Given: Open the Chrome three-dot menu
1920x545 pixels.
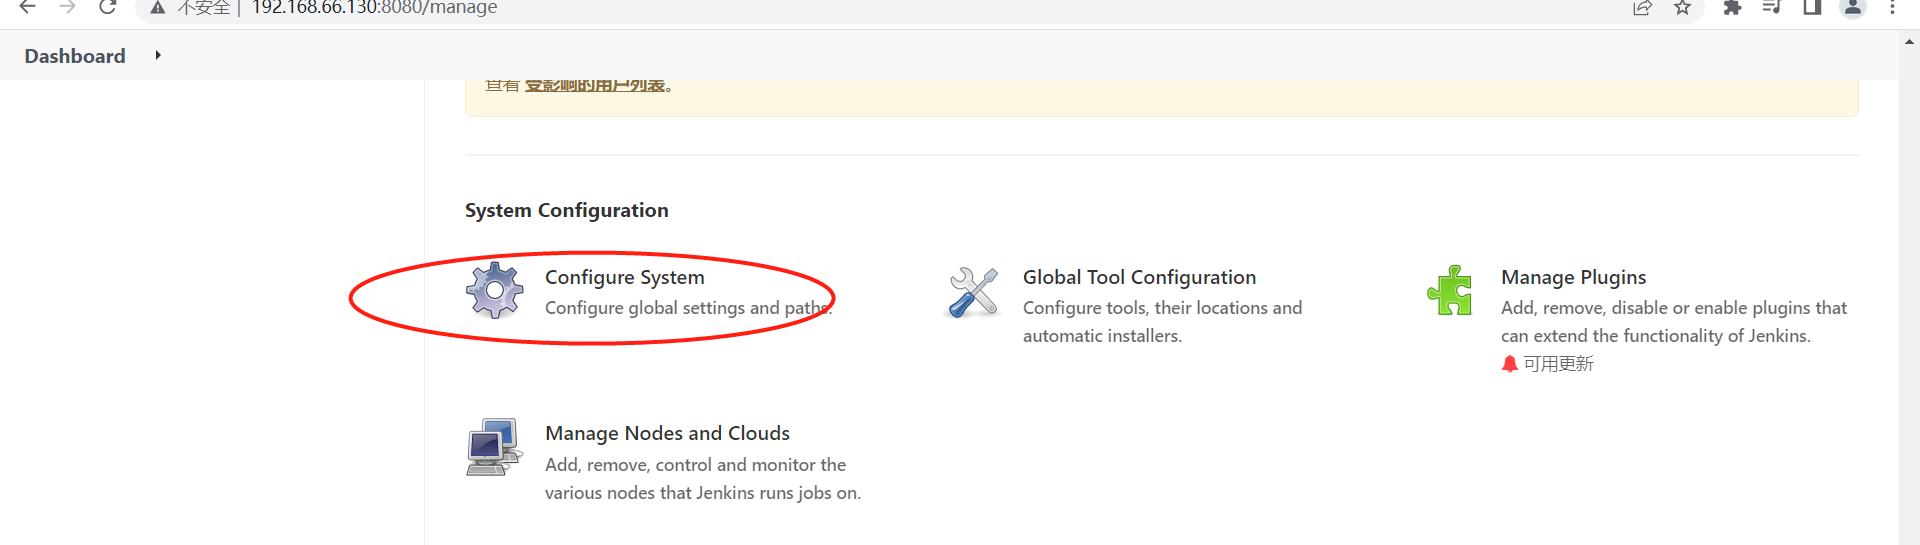Looking at the screenshot, I should point(1892,8).
